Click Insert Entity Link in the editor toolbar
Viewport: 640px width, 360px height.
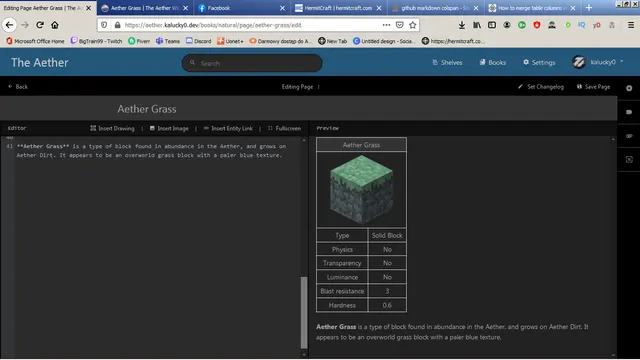pyautogui.click(x=228, y=128)
